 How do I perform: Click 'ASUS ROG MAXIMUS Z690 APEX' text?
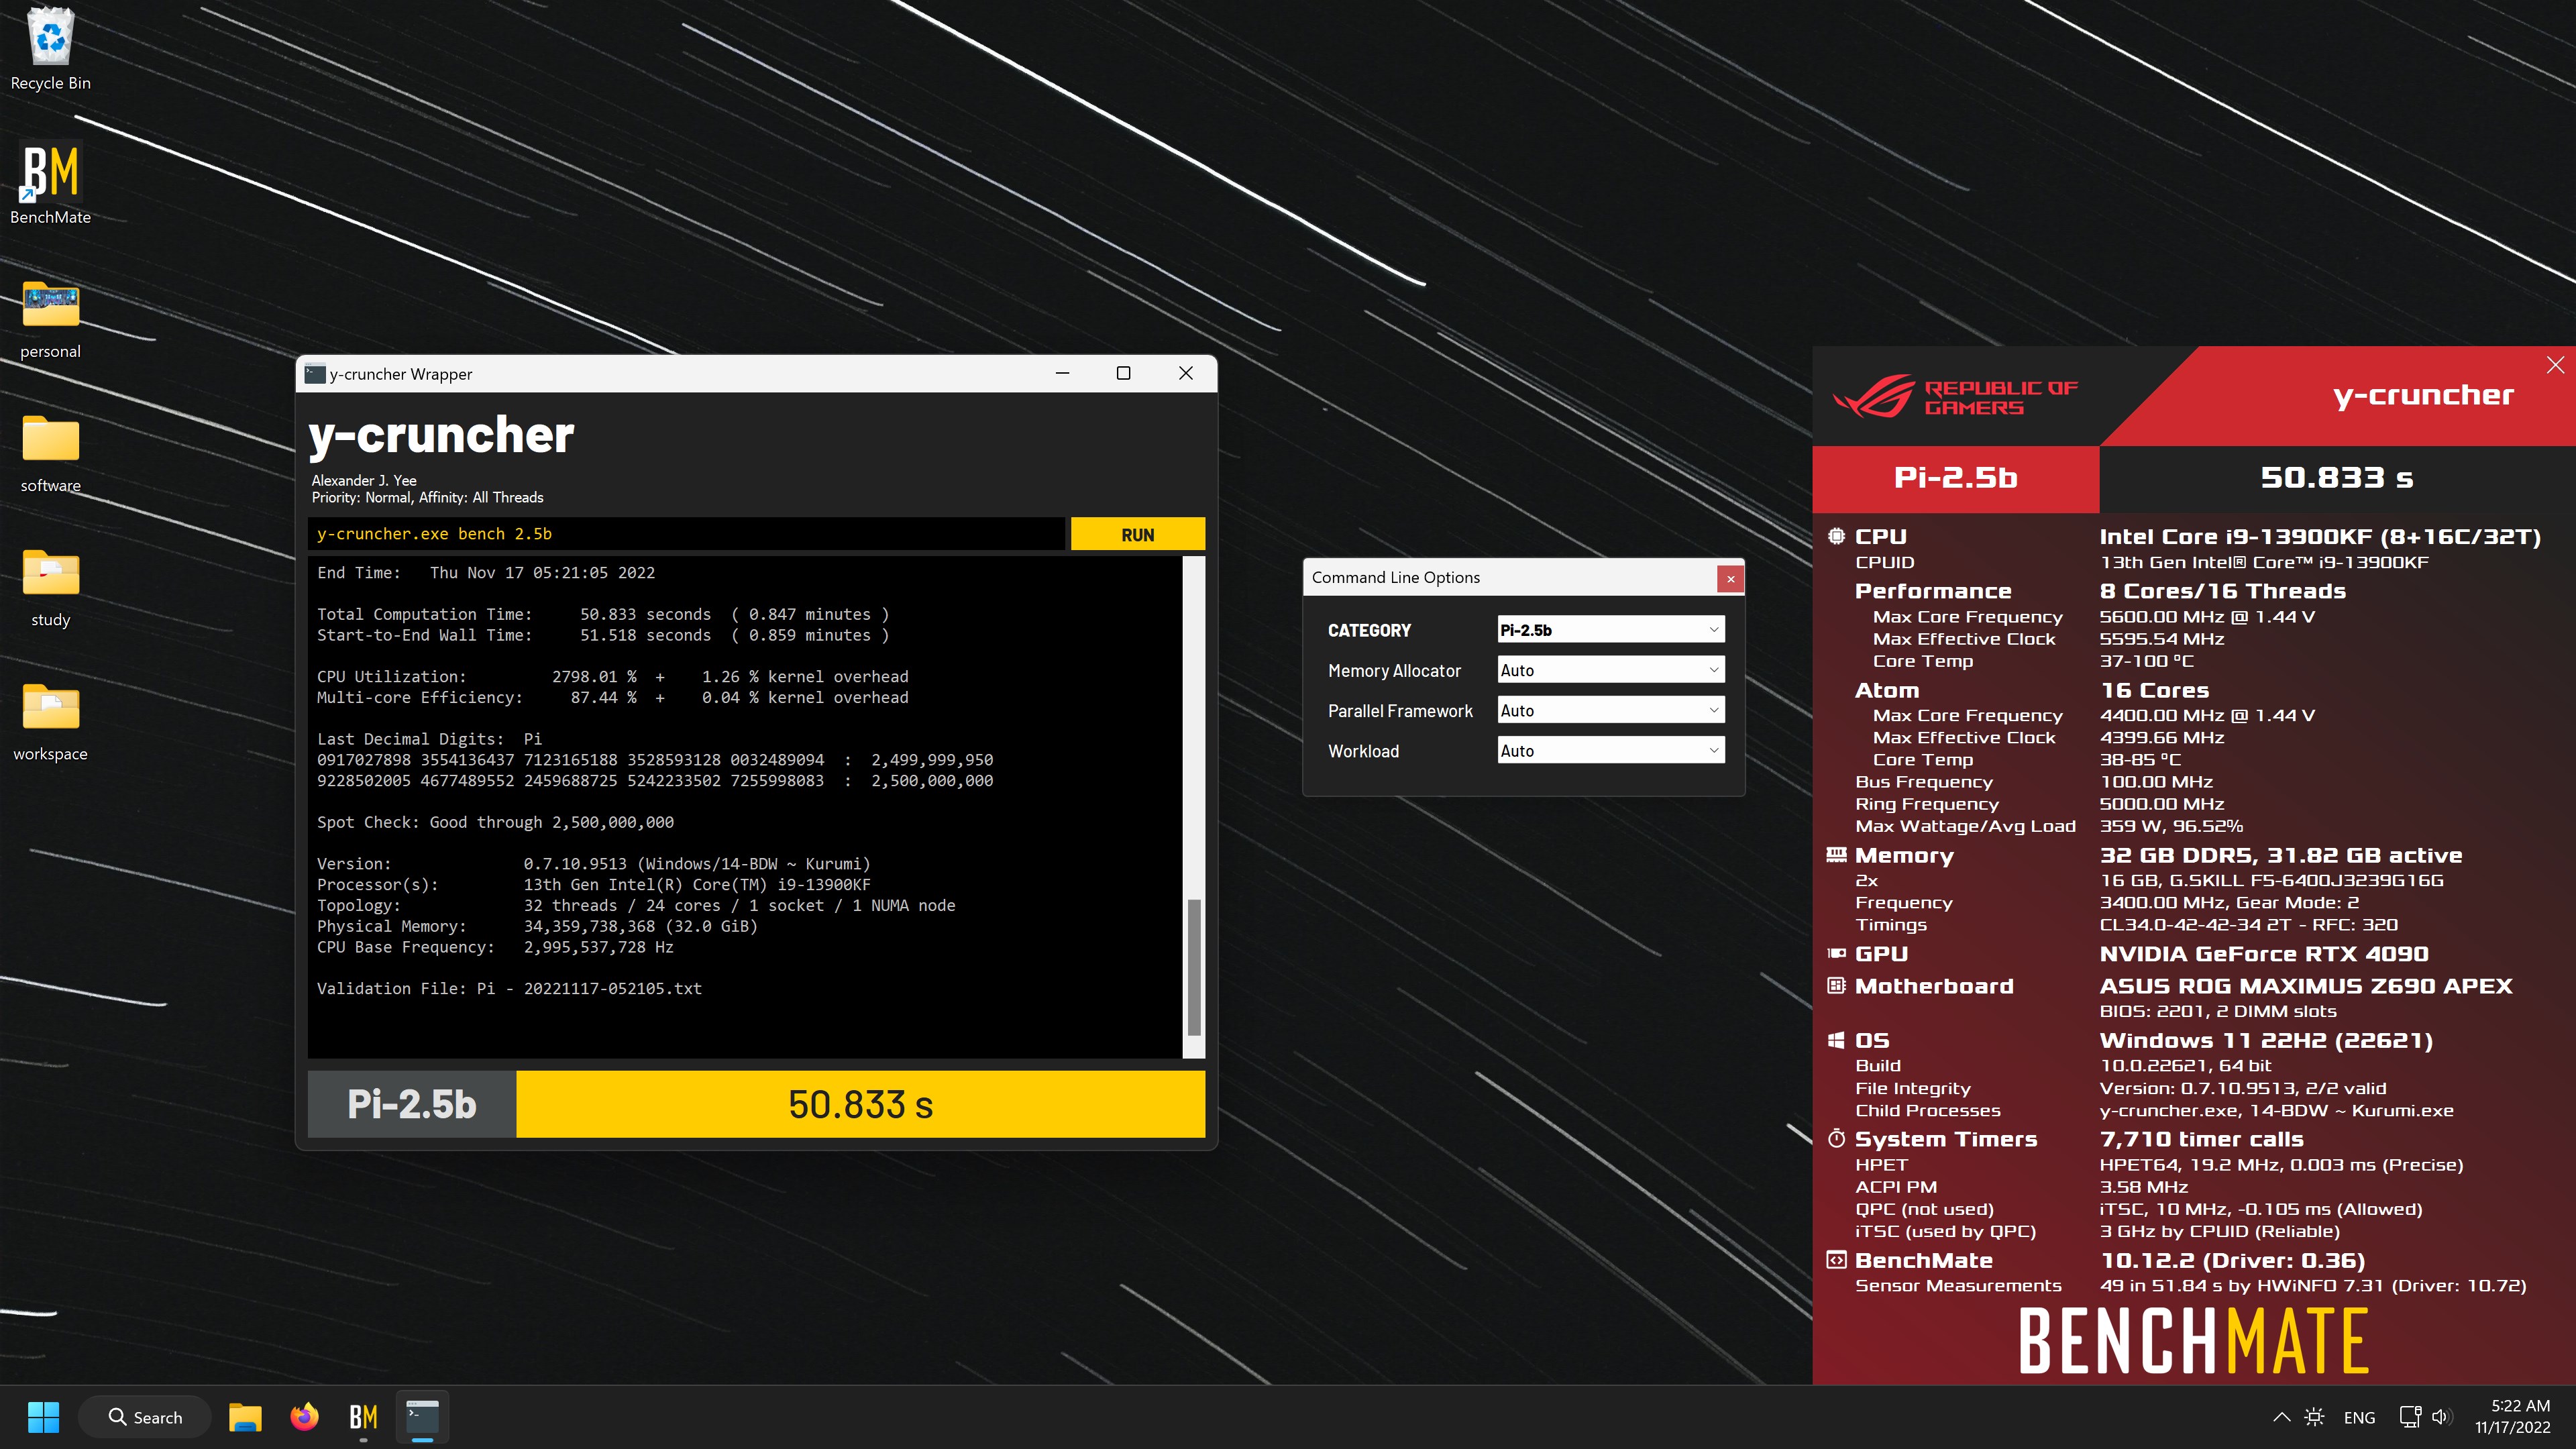pyautogui.click(x=2305, y=986)
